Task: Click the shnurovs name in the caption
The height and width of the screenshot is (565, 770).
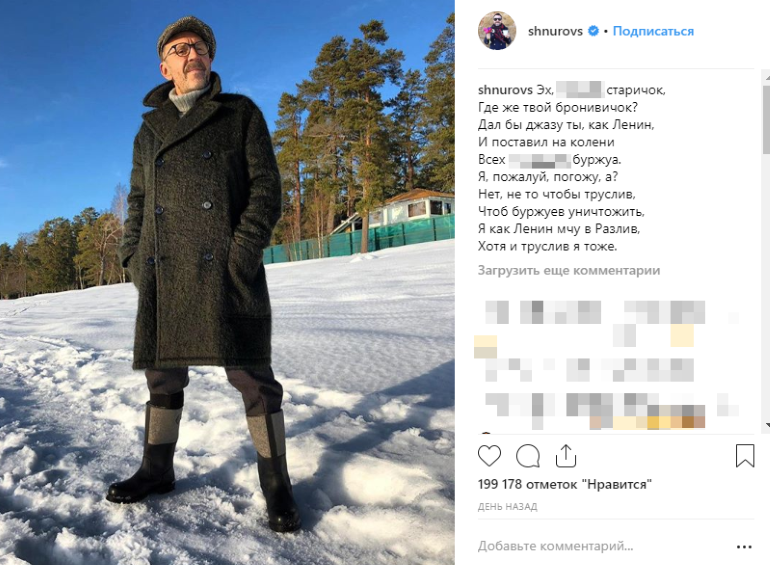Action: pyautogui.click(x=505, y=90)
